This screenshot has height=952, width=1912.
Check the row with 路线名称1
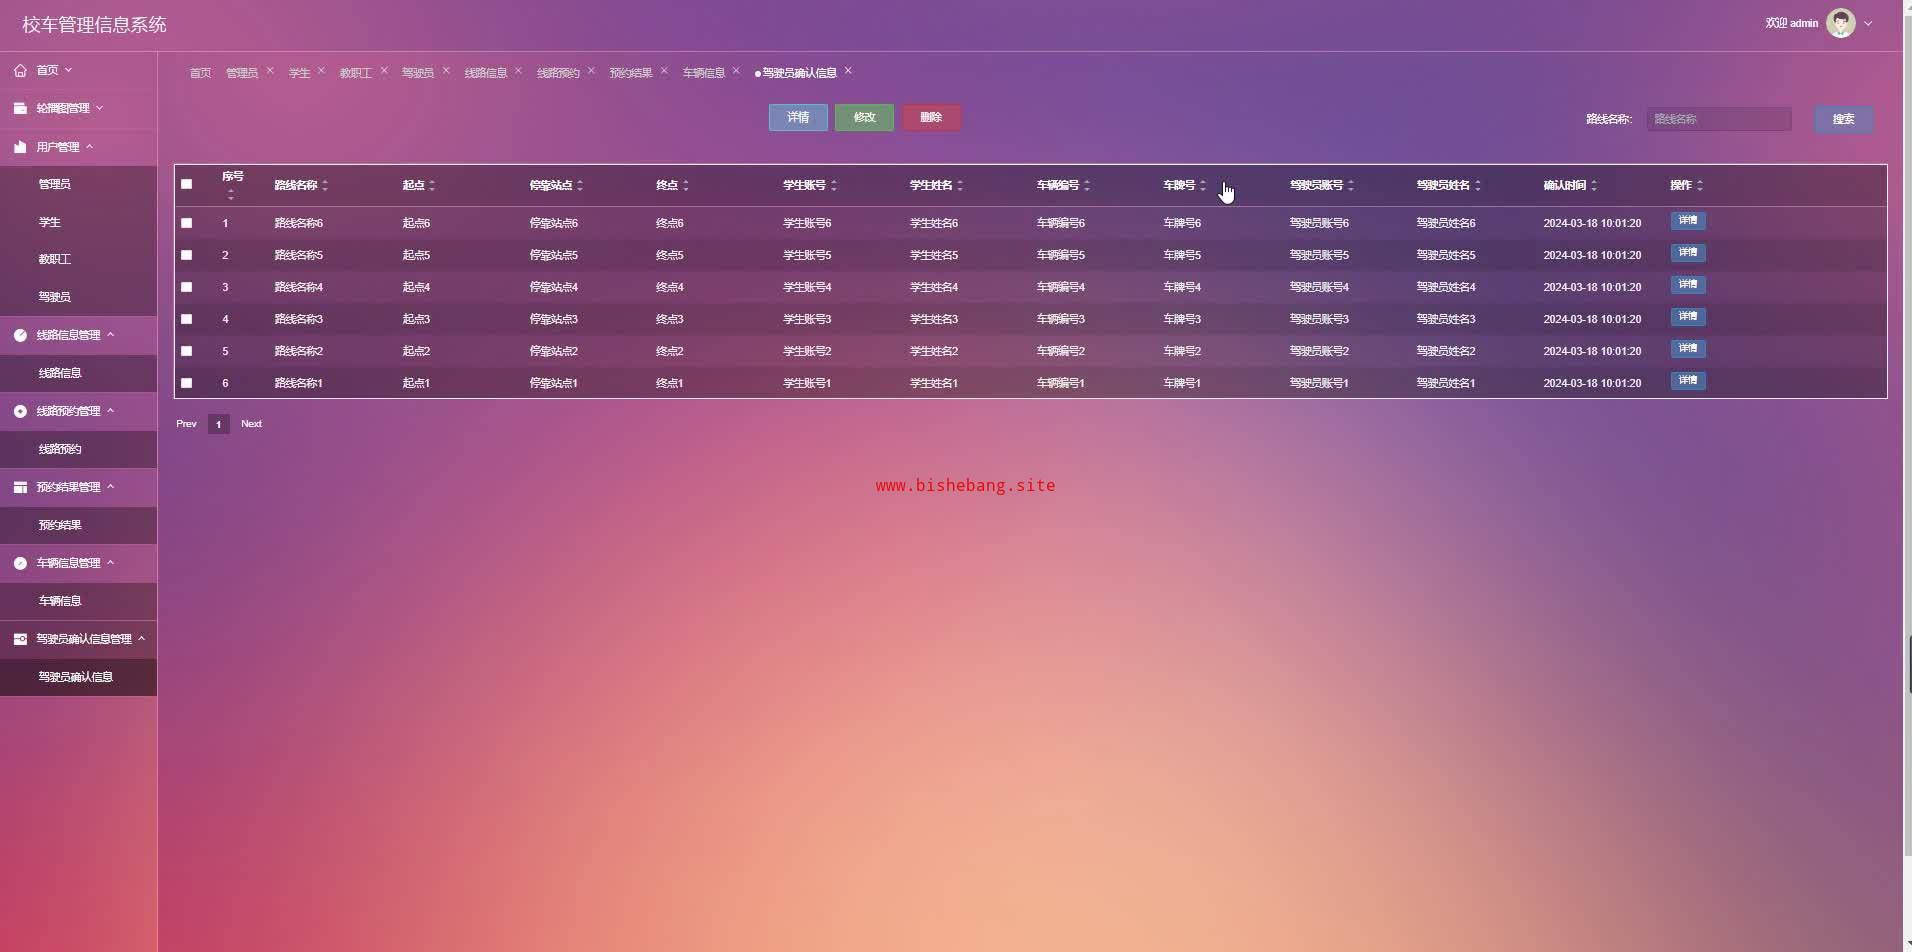click(186, 383)
